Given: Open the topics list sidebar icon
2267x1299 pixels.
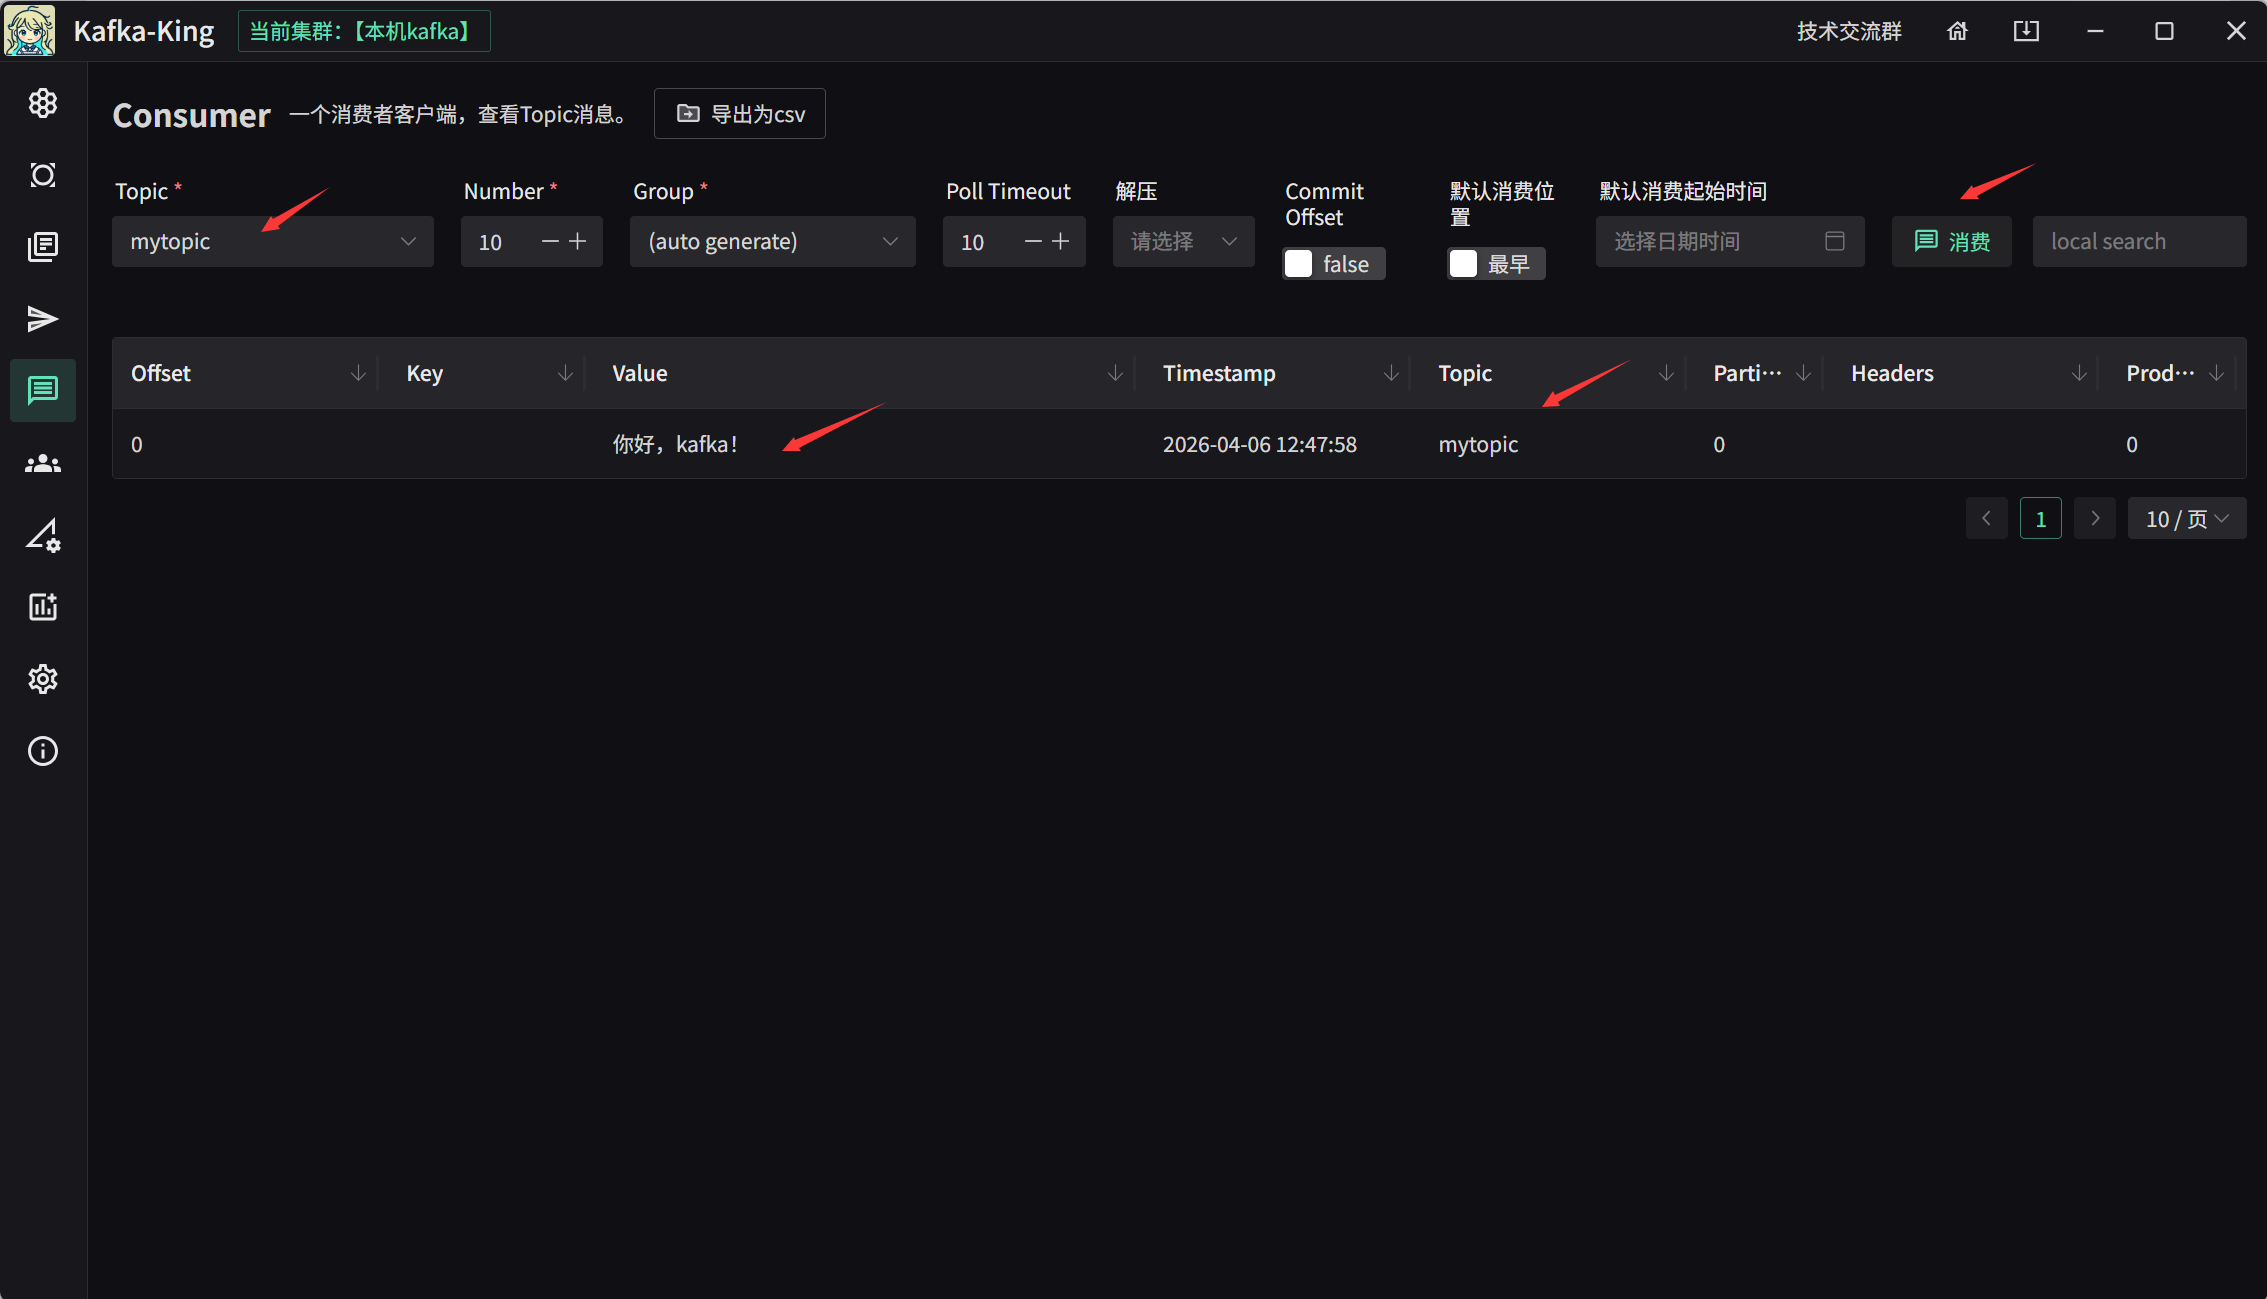Looking at the screenshot, I should tap(42, 247).
